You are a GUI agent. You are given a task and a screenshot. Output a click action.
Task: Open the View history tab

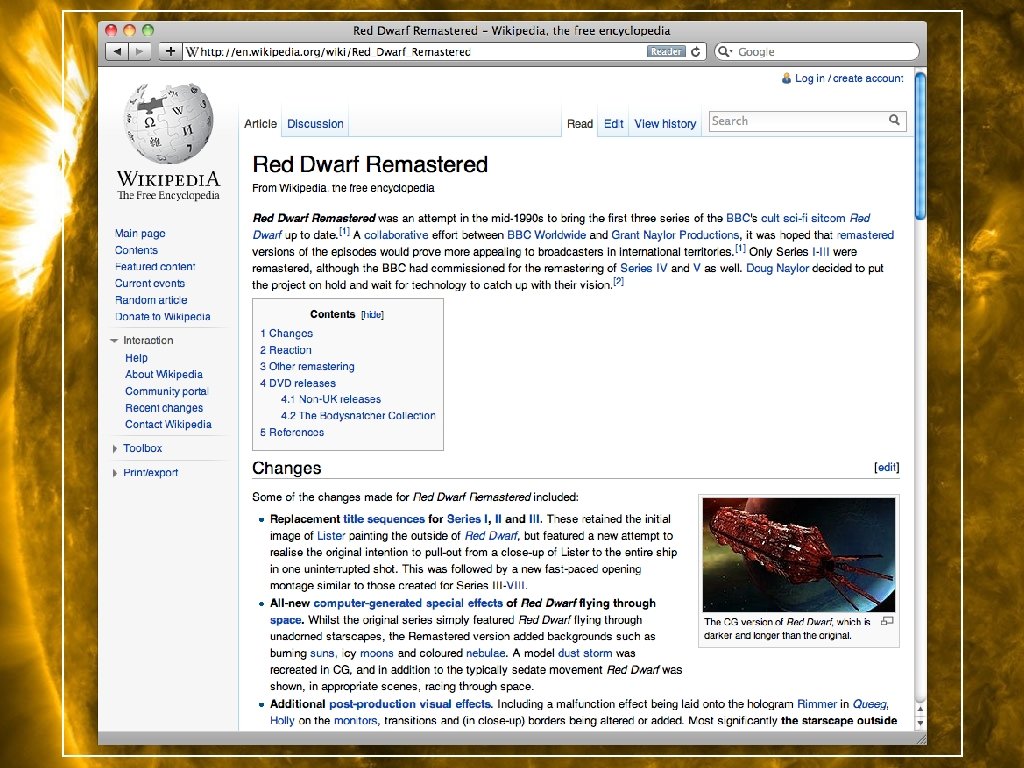tap(665, 123)
